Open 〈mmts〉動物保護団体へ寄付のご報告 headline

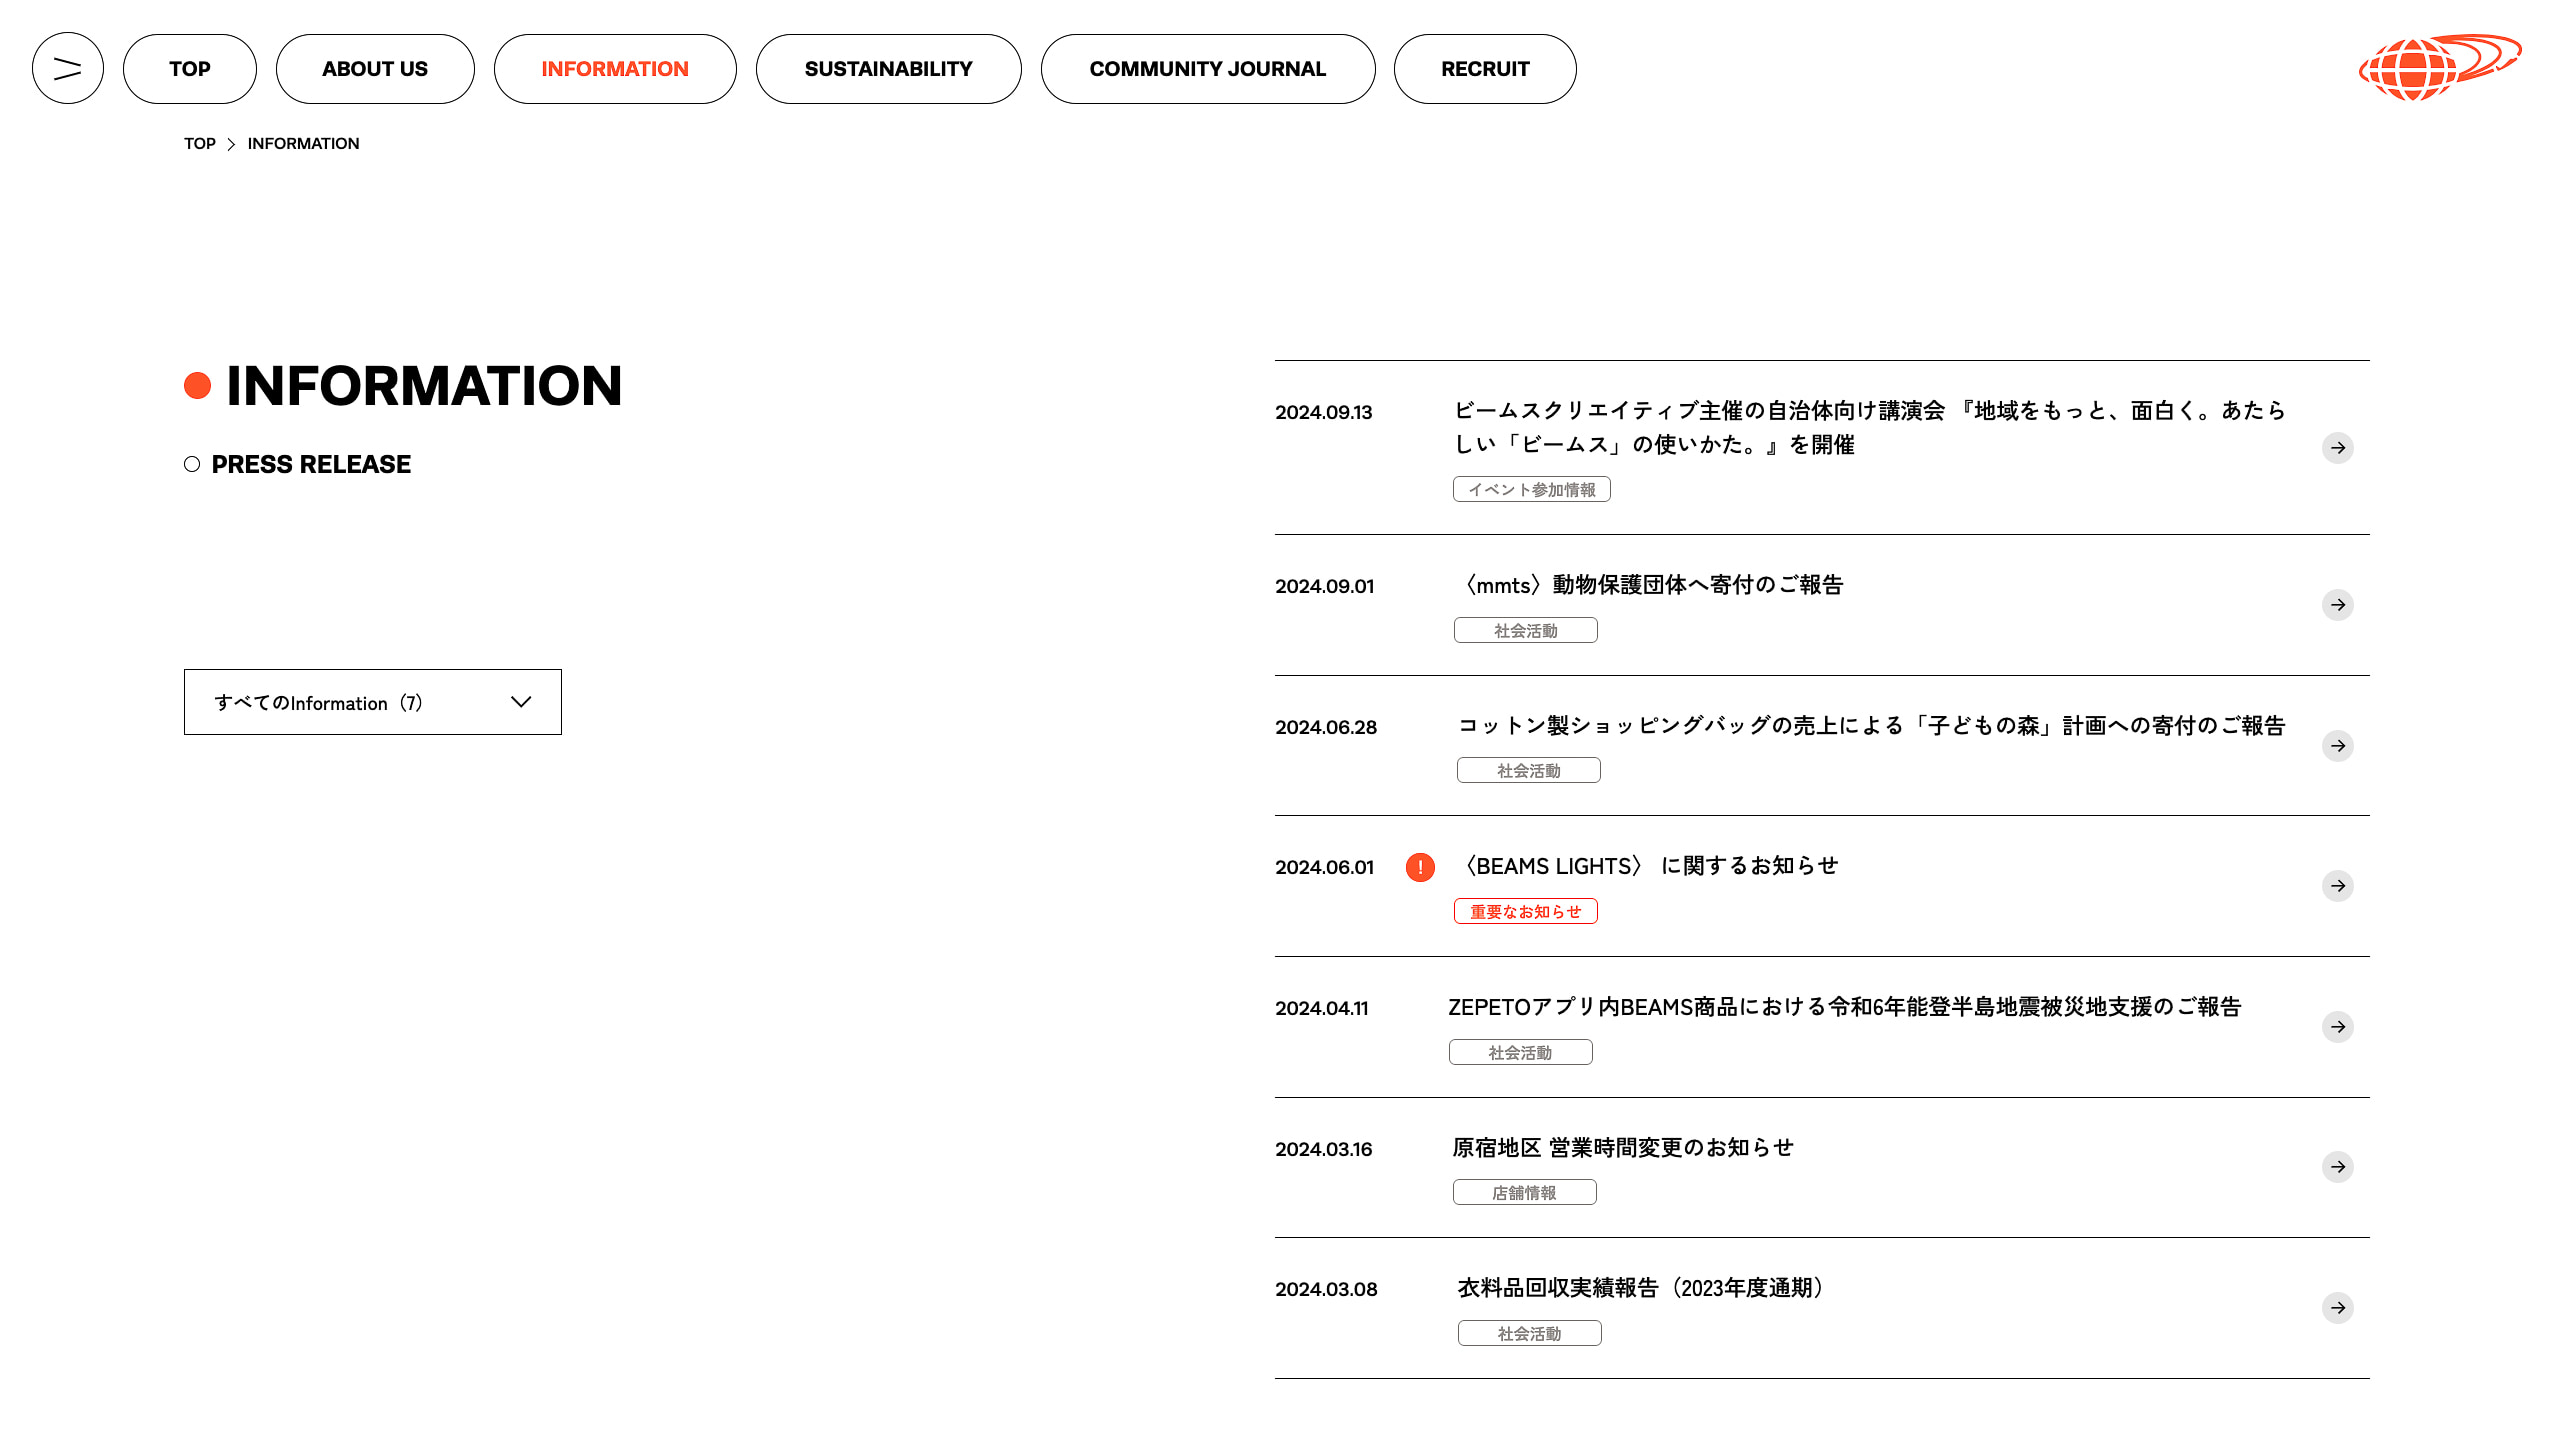coord(1650,585)
